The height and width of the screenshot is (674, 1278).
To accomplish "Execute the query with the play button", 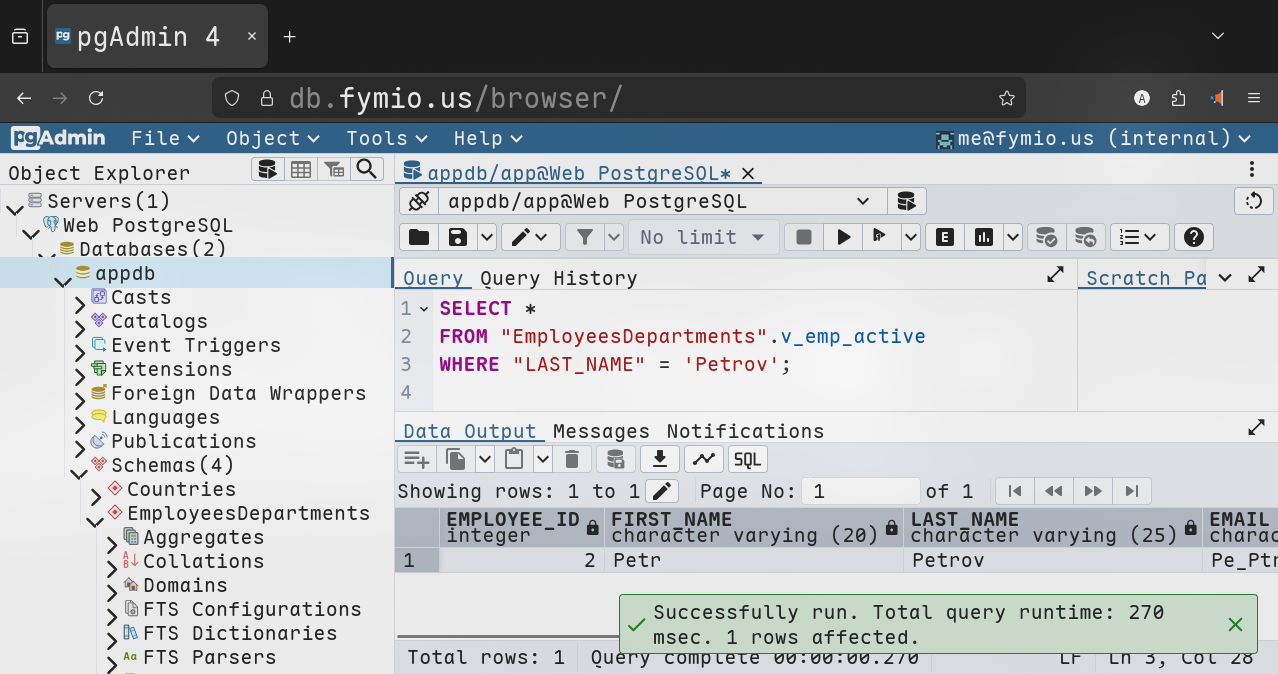I will [844, 237].
